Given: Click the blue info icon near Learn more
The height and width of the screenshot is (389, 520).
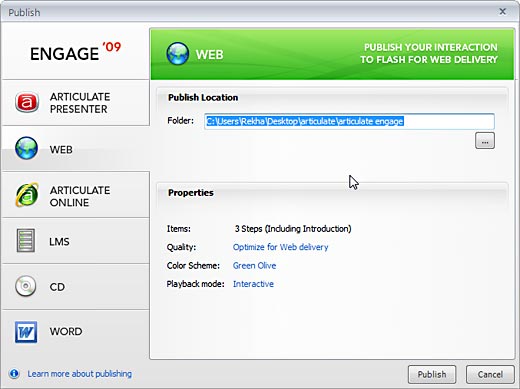Looking at the screenshot, I should [14, 374].
